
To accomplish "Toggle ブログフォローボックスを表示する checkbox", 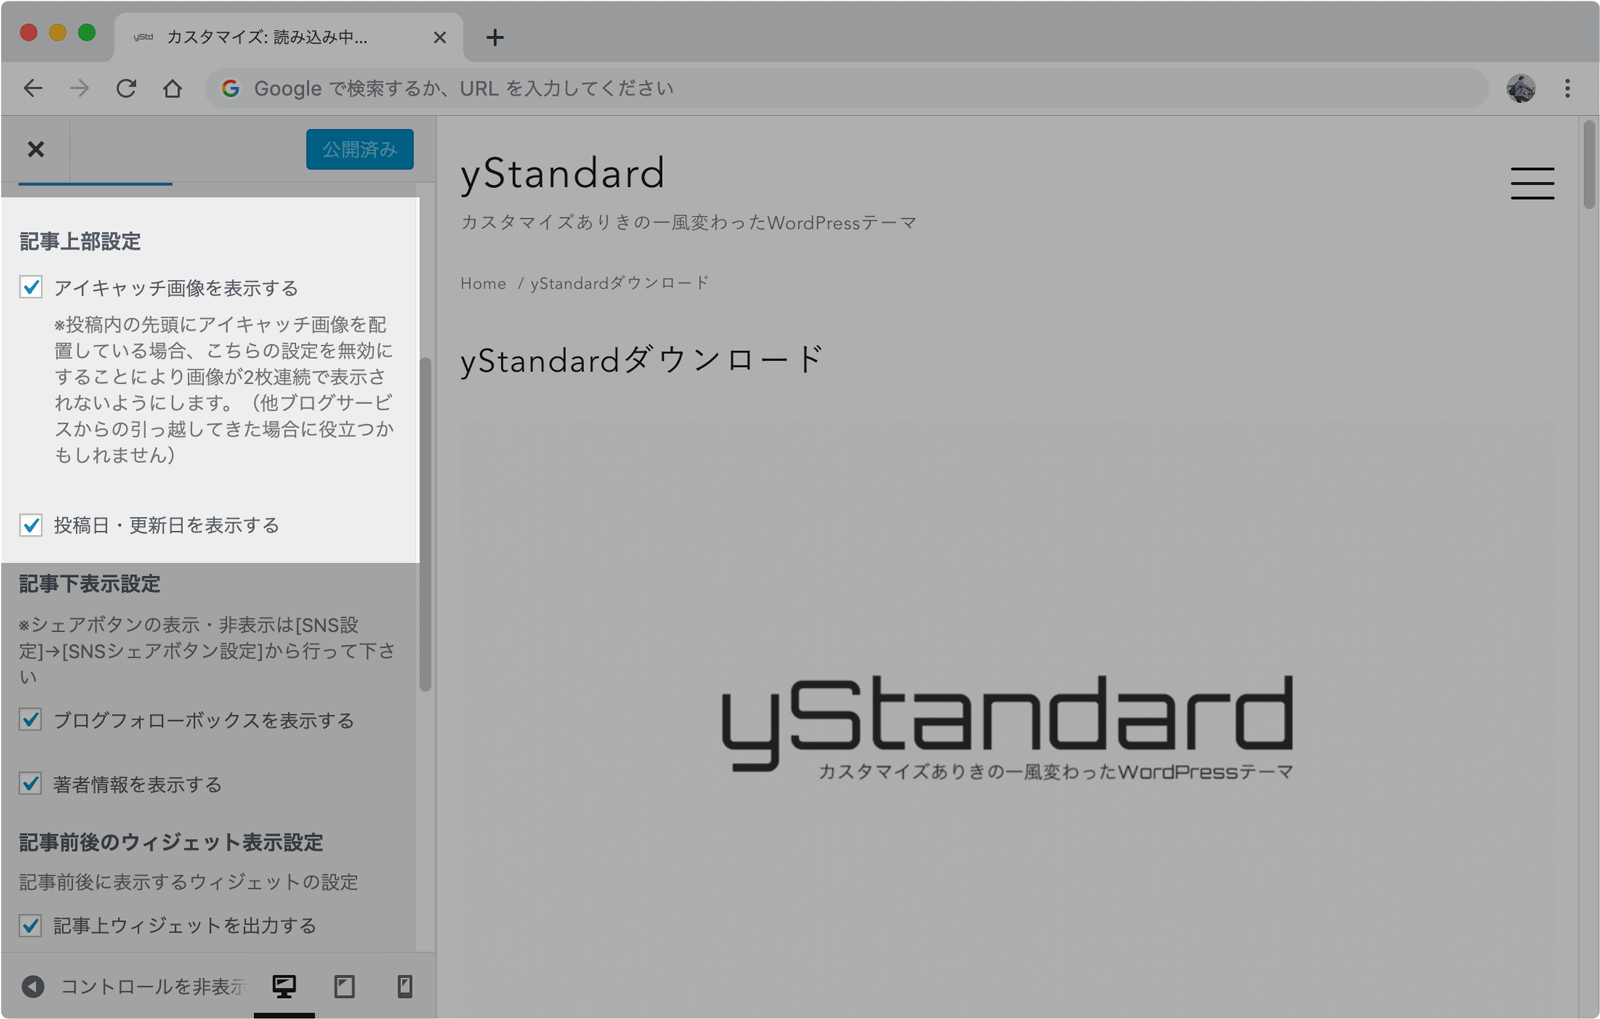I will tap(31, 720).
